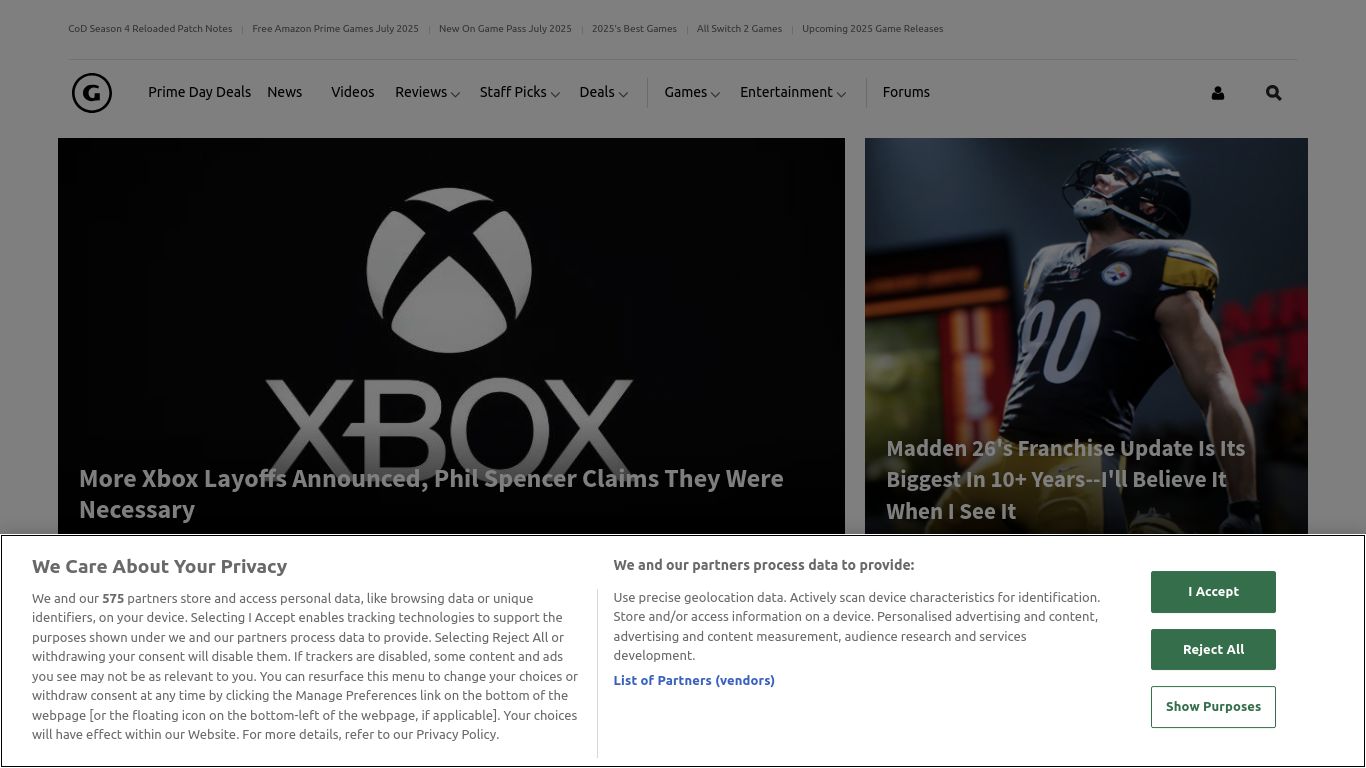Open List of Partners (vendors) link
Viewport: 1366px width, 768px height.
point(694,680)
